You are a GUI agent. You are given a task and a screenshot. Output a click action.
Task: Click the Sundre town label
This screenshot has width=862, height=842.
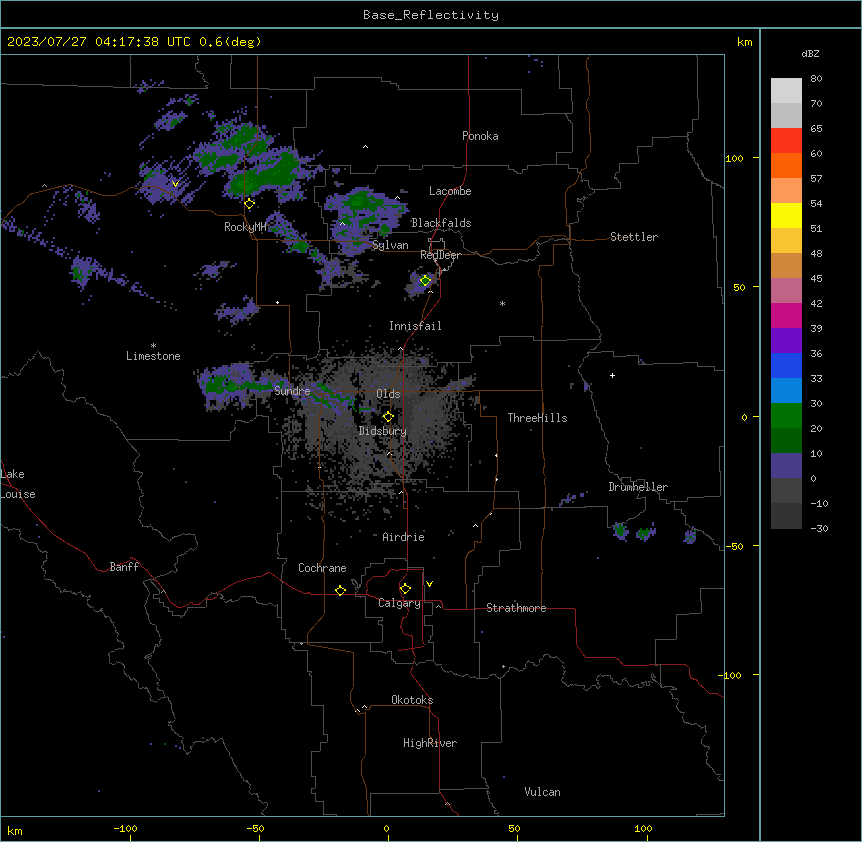click(292, 391)
